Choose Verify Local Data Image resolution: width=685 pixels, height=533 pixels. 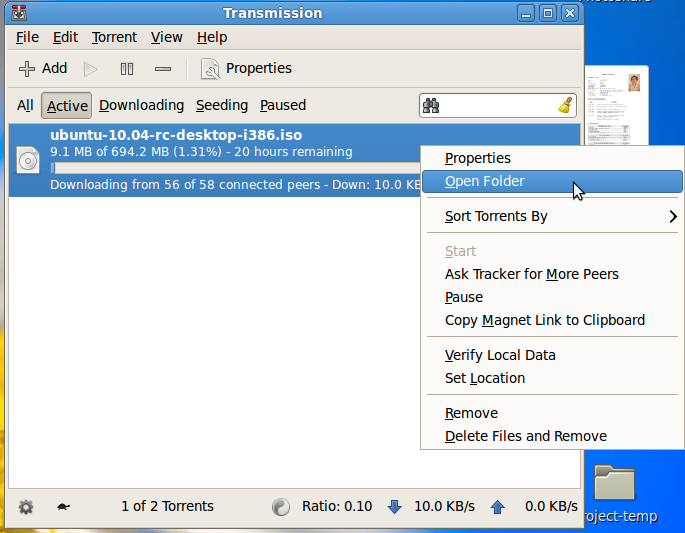[552, 356]
